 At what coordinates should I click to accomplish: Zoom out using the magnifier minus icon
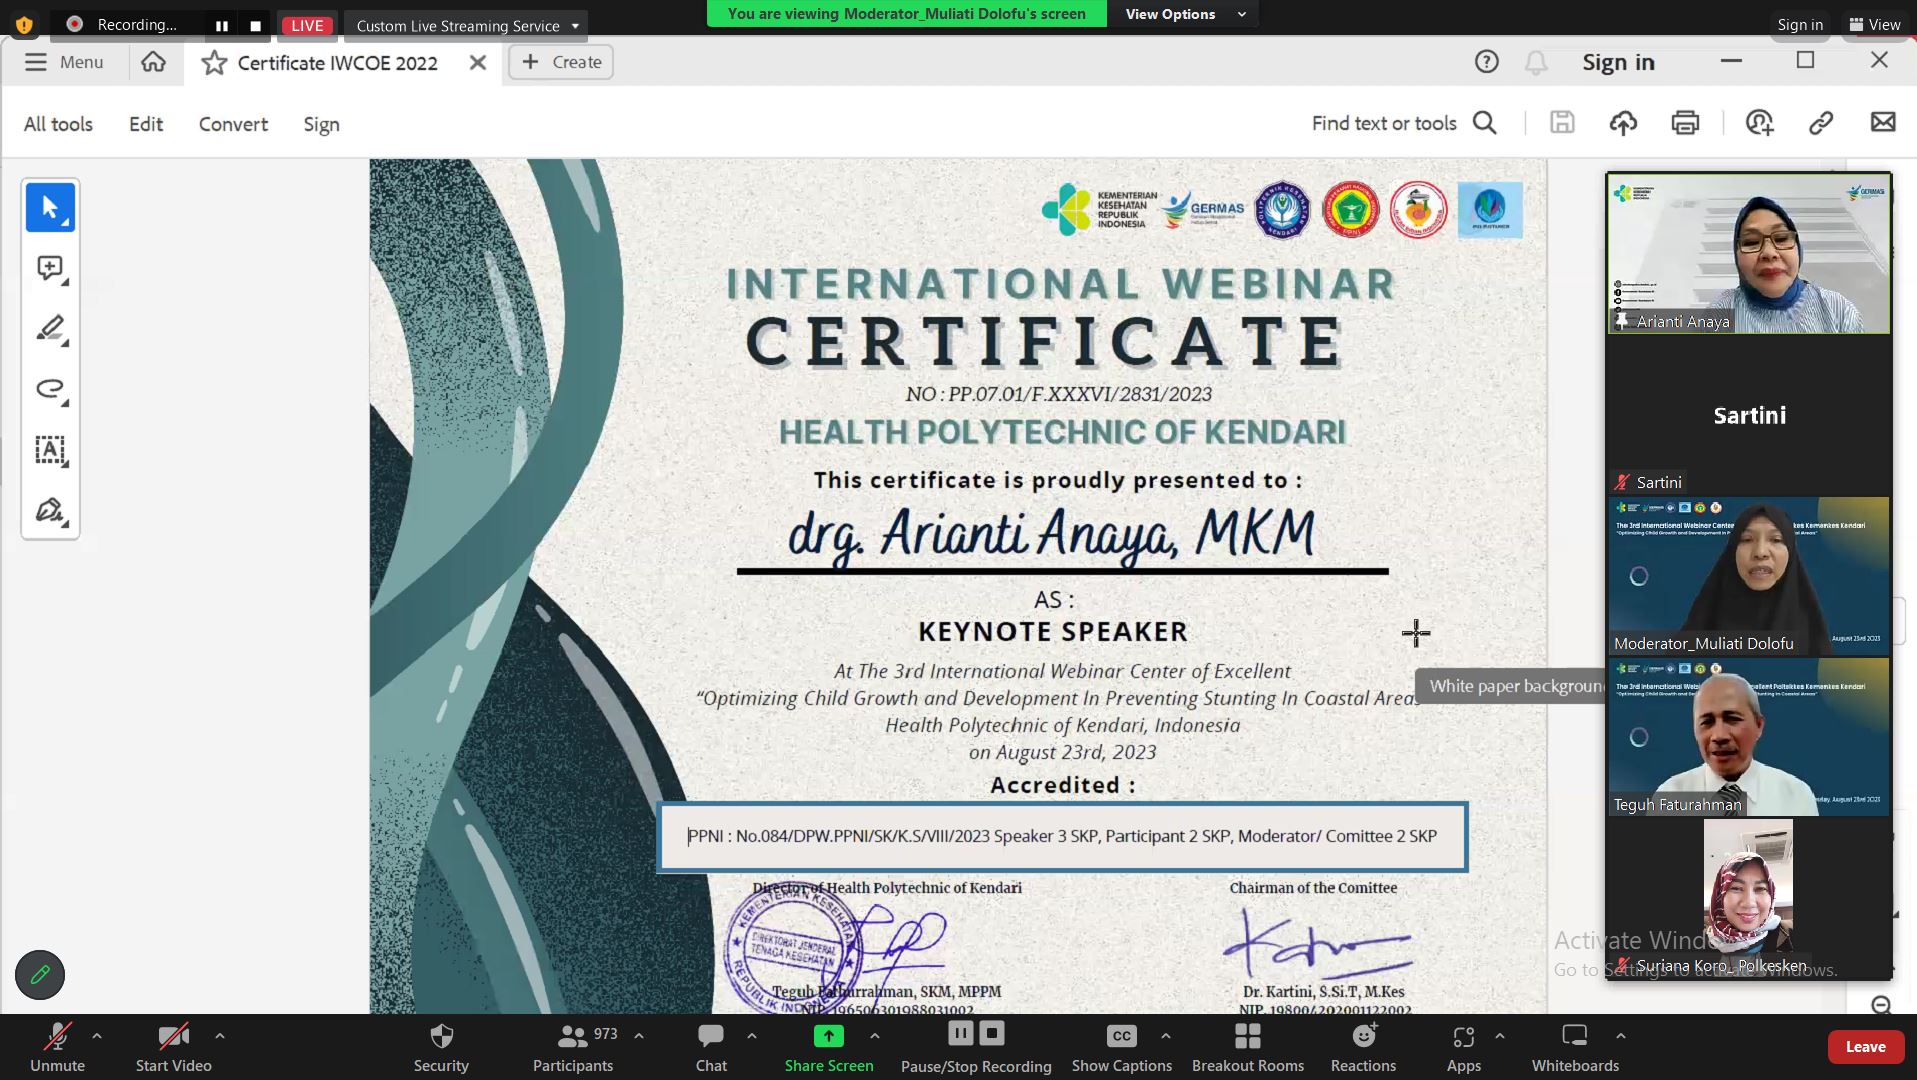click(1881, 1005)
